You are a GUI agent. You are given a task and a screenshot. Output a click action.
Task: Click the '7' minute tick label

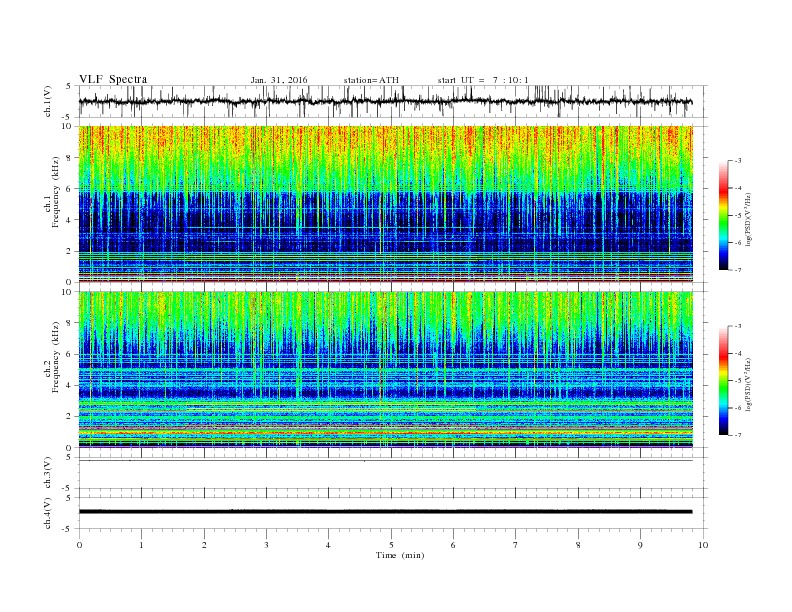pos(516,545)
